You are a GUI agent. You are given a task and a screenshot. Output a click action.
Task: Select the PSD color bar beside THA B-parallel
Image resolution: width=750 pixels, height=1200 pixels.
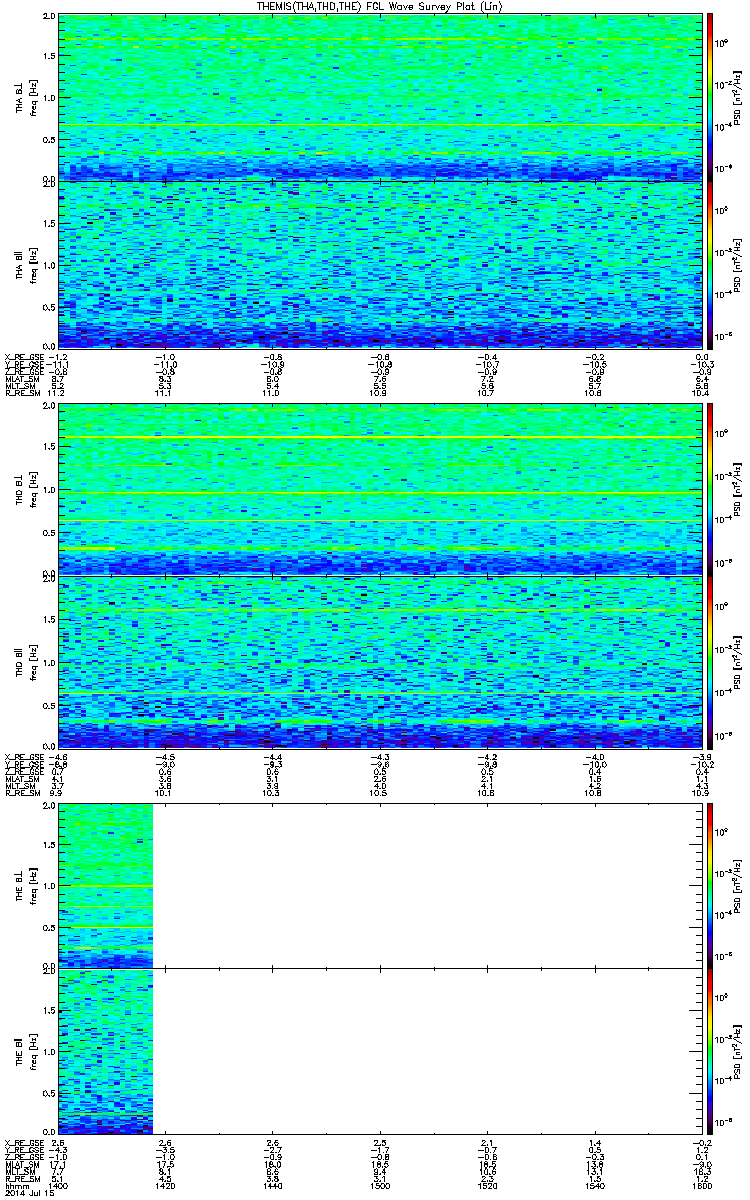point(710,264)
